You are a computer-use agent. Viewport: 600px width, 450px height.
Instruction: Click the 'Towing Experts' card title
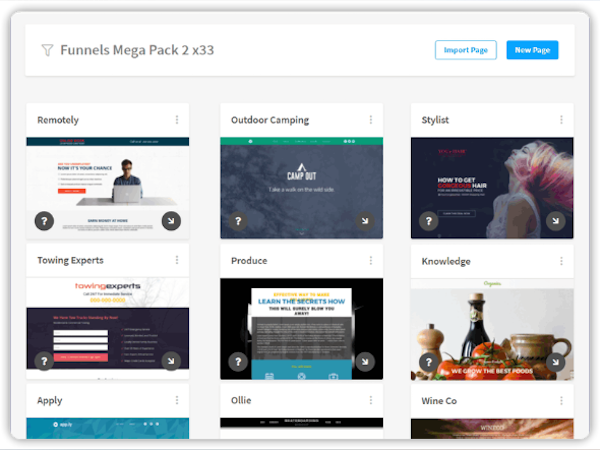tap(70, 261)
